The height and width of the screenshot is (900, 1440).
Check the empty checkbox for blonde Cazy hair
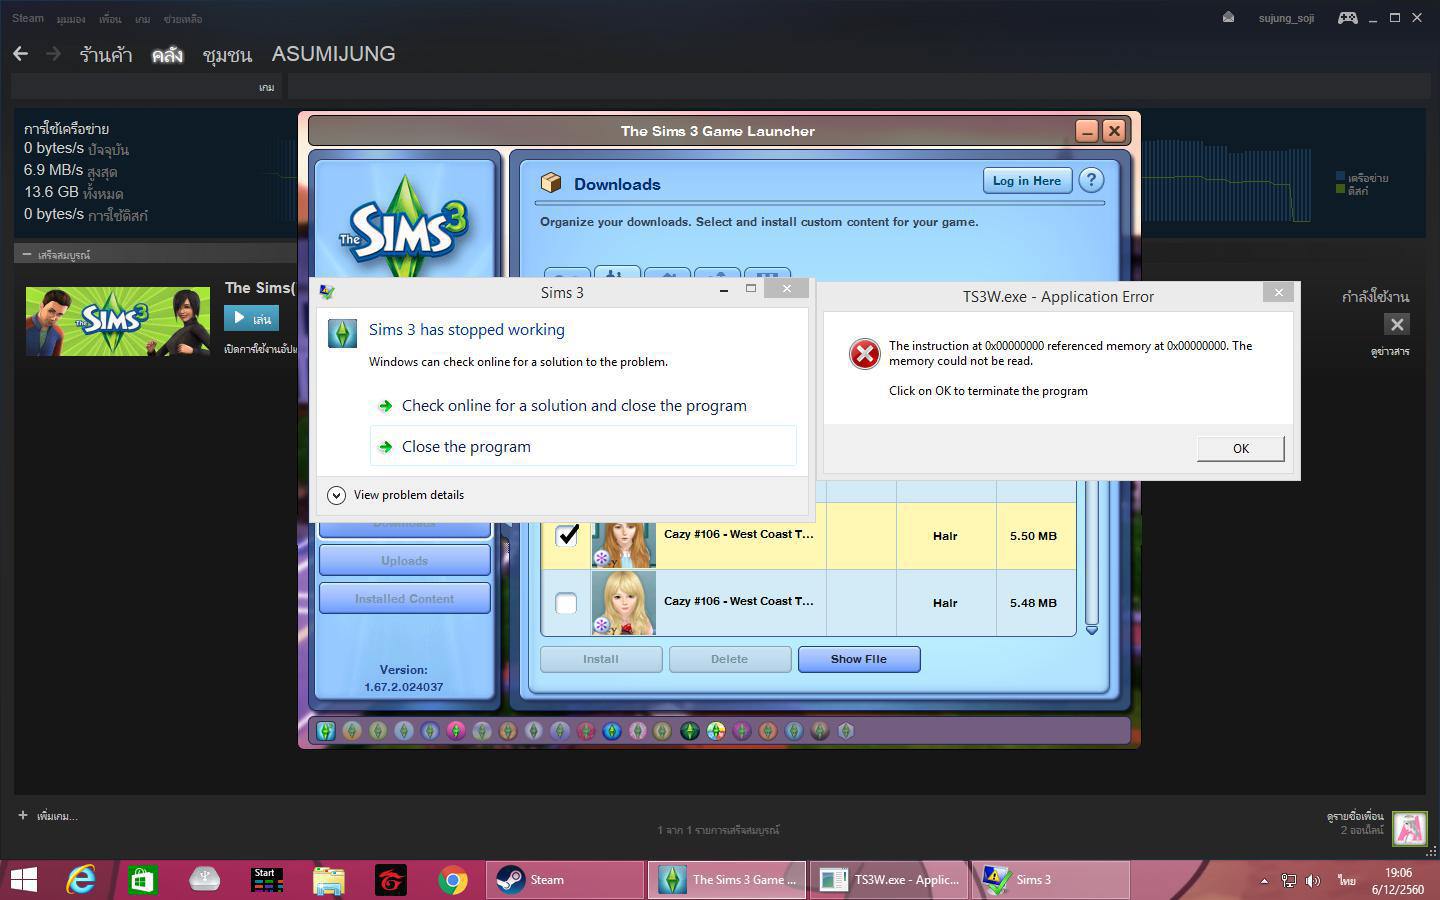pos(566,603)
